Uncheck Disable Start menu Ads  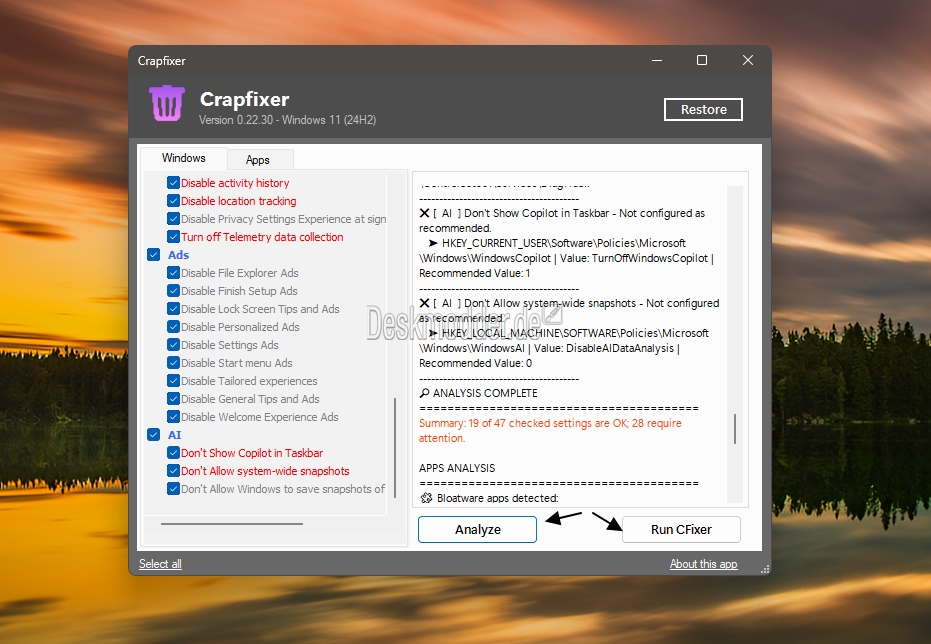pyautogui.click(x=173, y=363)
